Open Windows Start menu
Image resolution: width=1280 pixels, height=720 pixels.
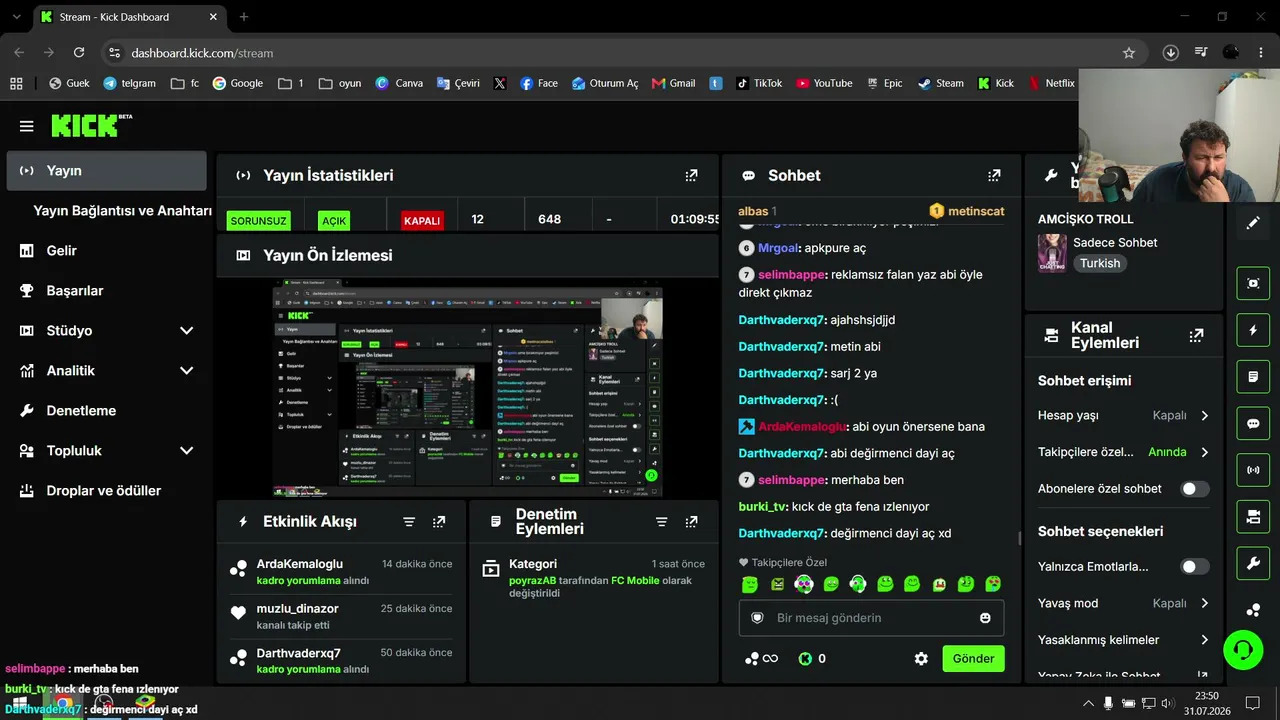coord(19,704)
